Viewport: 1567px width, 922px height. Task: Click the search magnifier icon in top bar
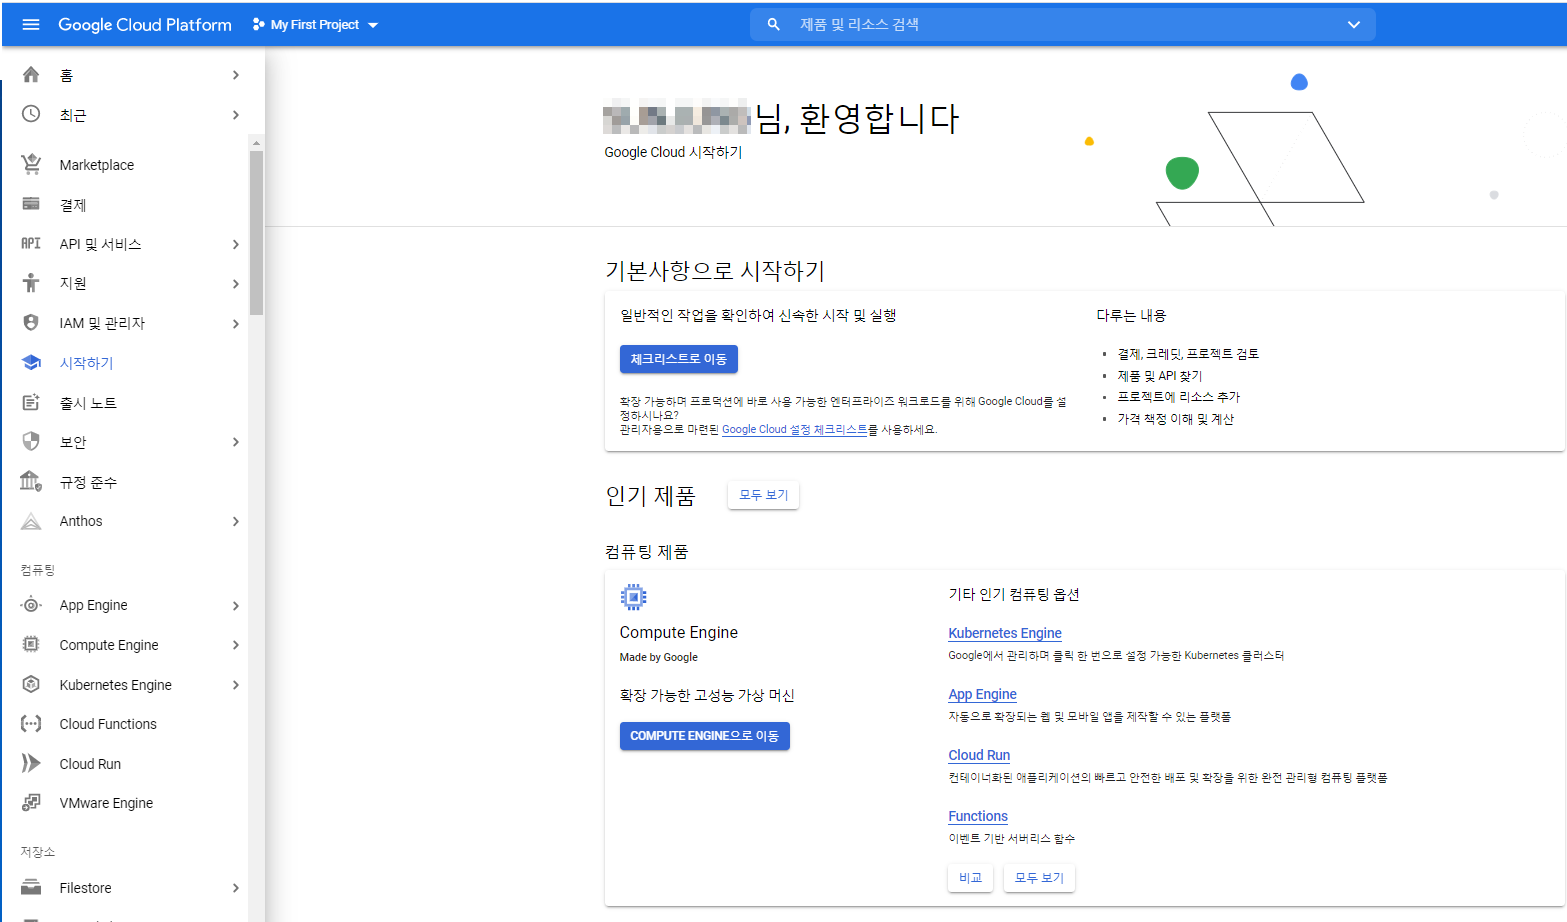pos(773,24)
